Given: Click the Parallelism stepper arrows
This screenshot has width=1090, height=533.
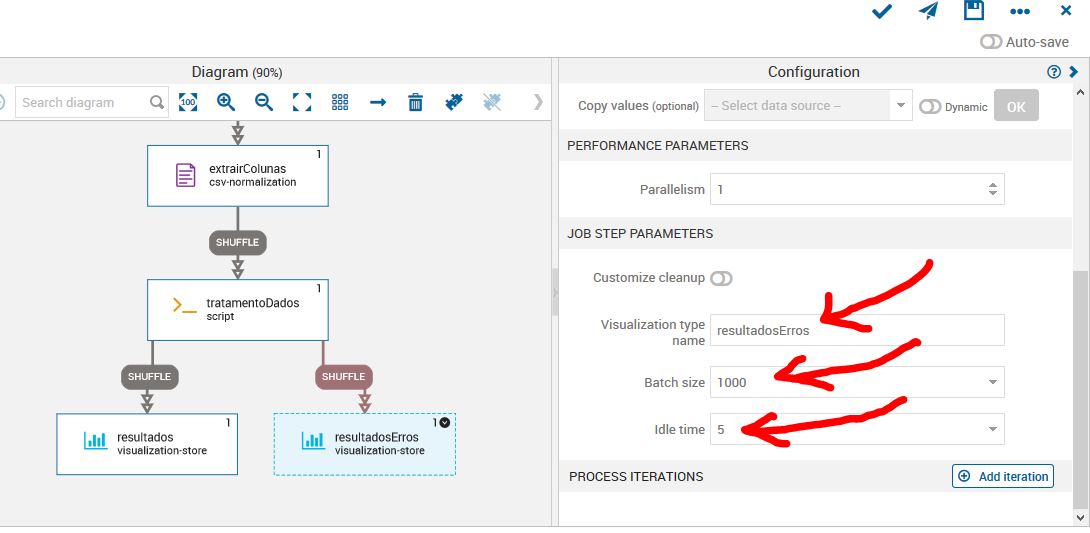Looking at the screenshot, I should click(992, 189).
